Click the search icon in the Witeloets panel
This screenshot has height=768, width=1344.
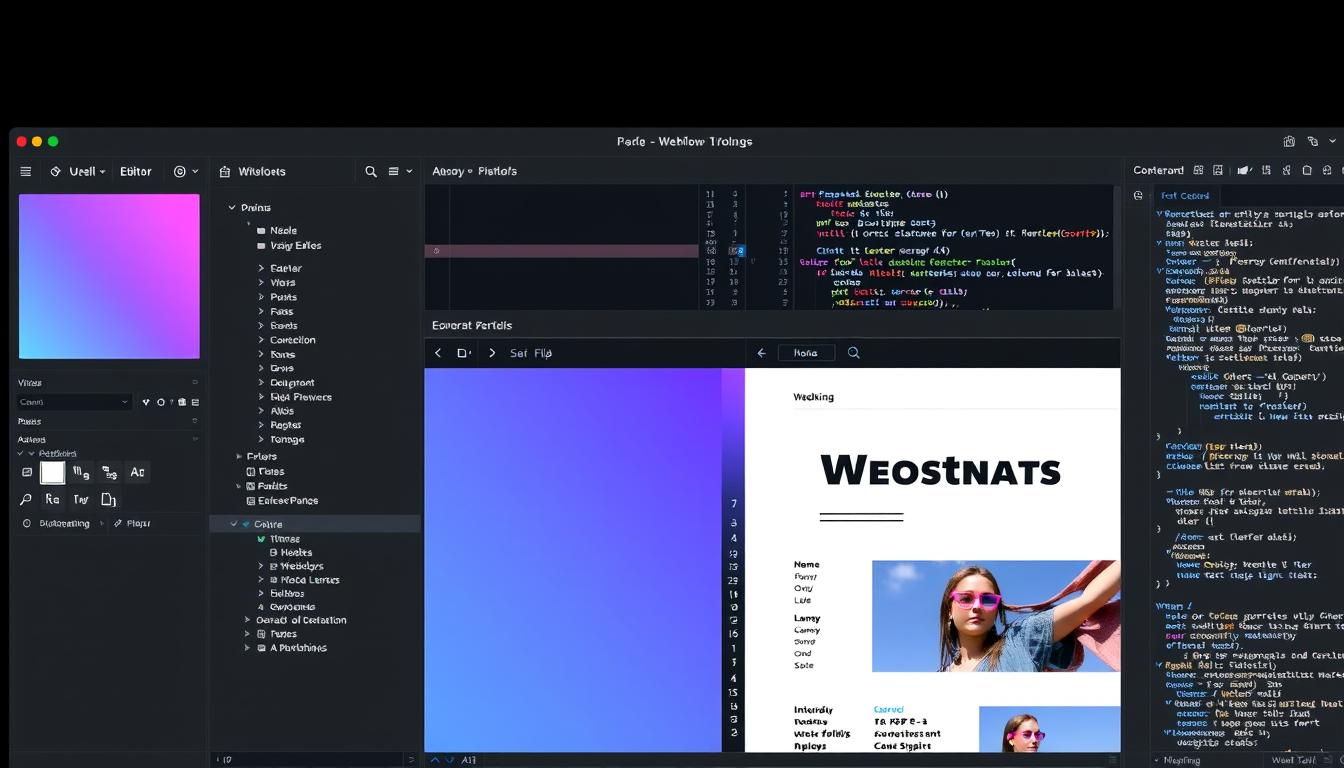[x=371, y=172]
